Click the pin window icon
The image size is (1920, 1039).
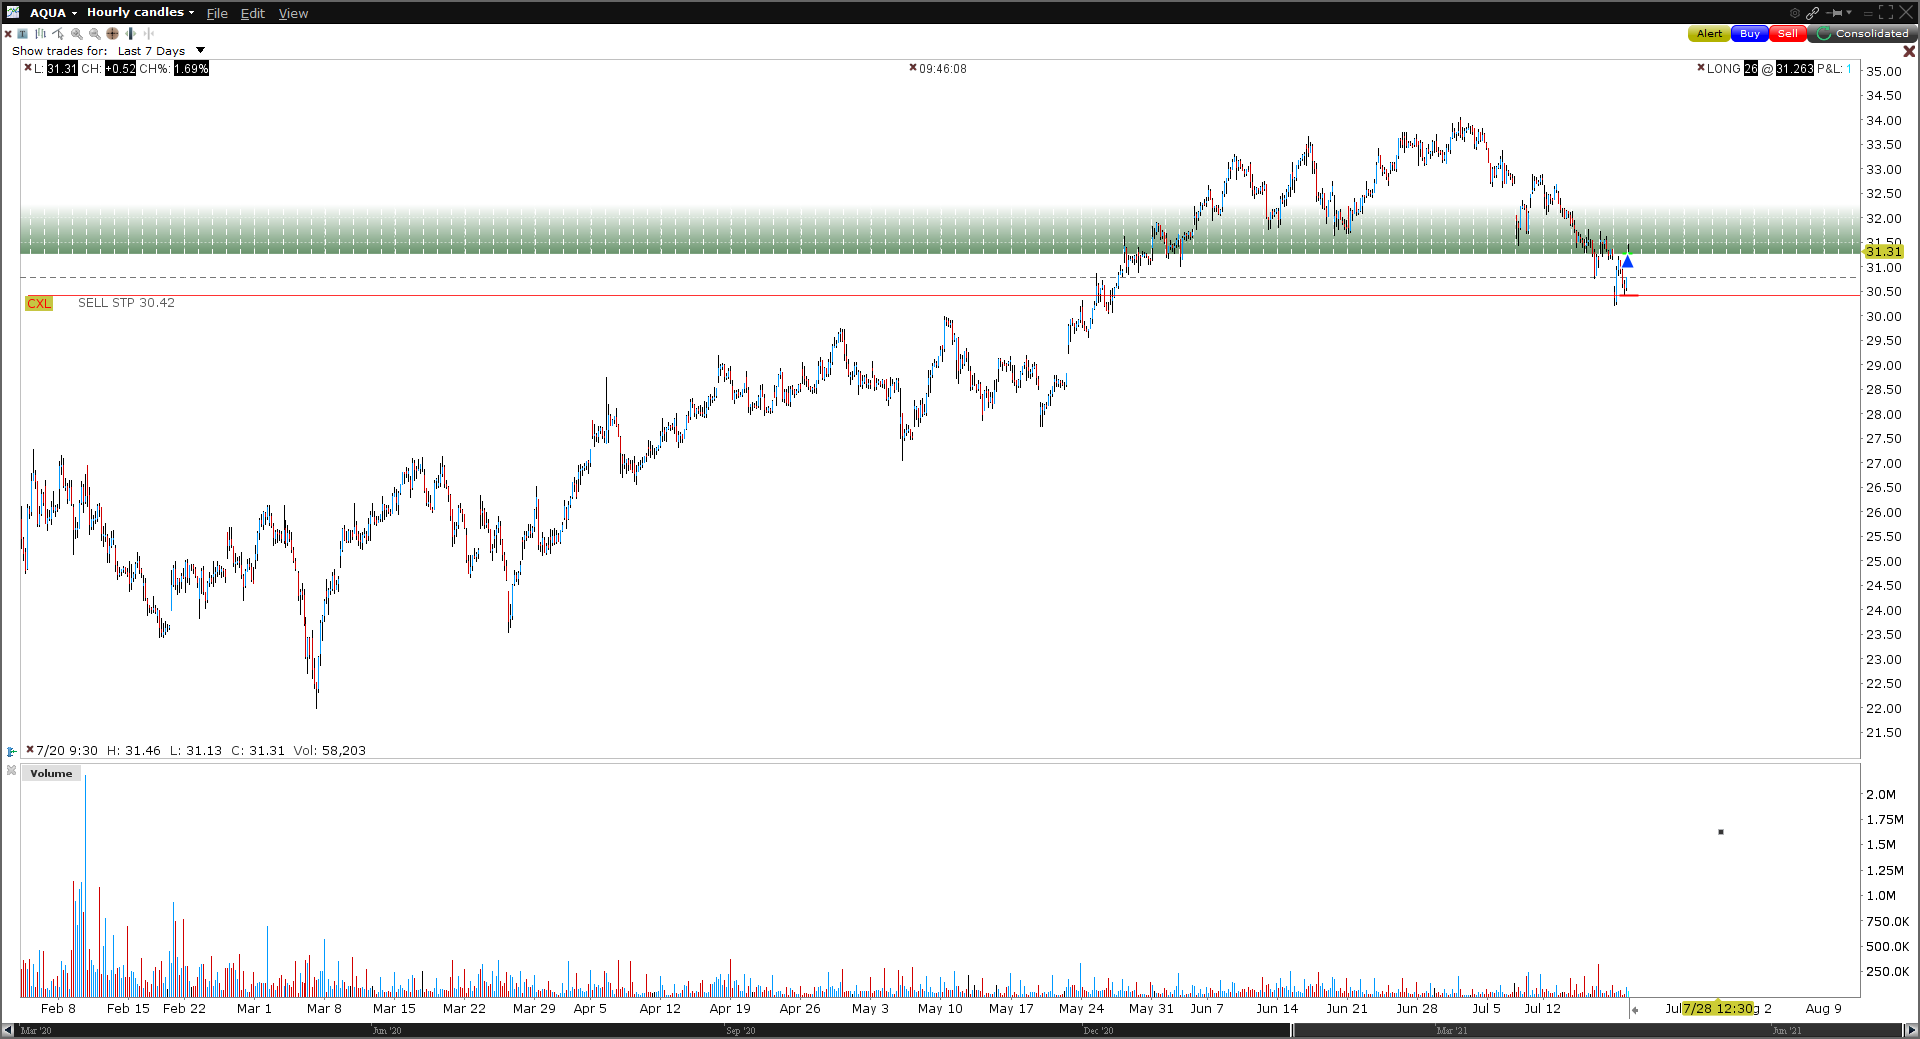(1834, 13)
